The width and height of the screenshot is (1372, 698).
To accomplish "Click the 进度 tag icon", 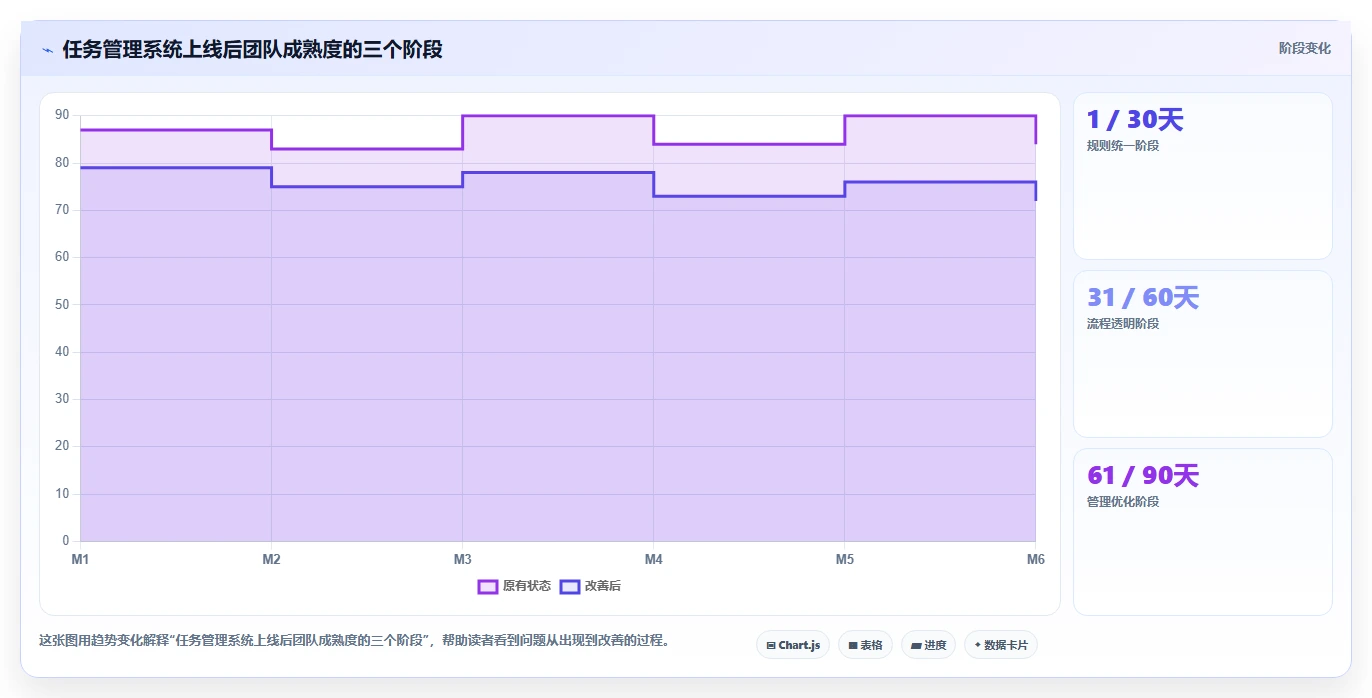I will pos(916,646).
